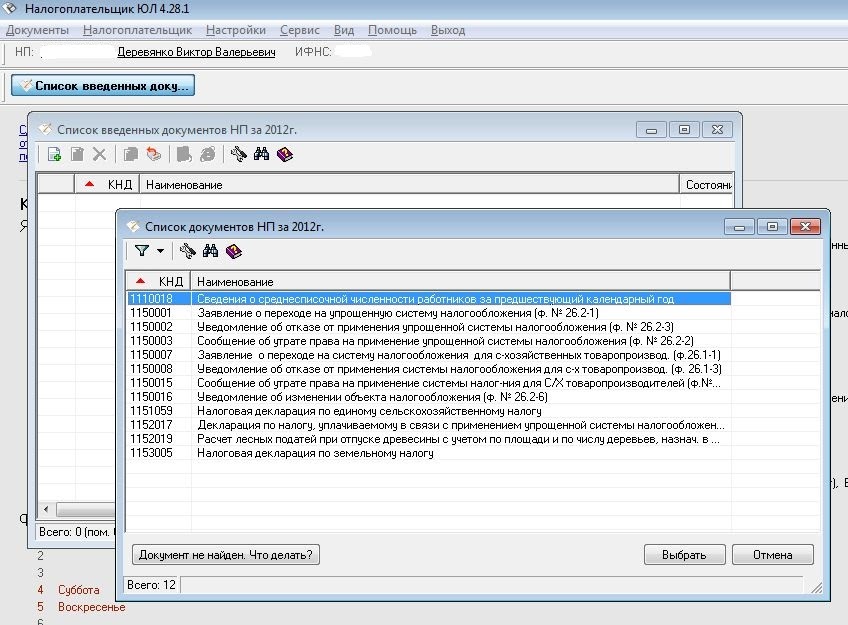Select row 1150007 Заявление о переходе для с-хозяйственных
848x625 pixels.
tap(429, 355)
